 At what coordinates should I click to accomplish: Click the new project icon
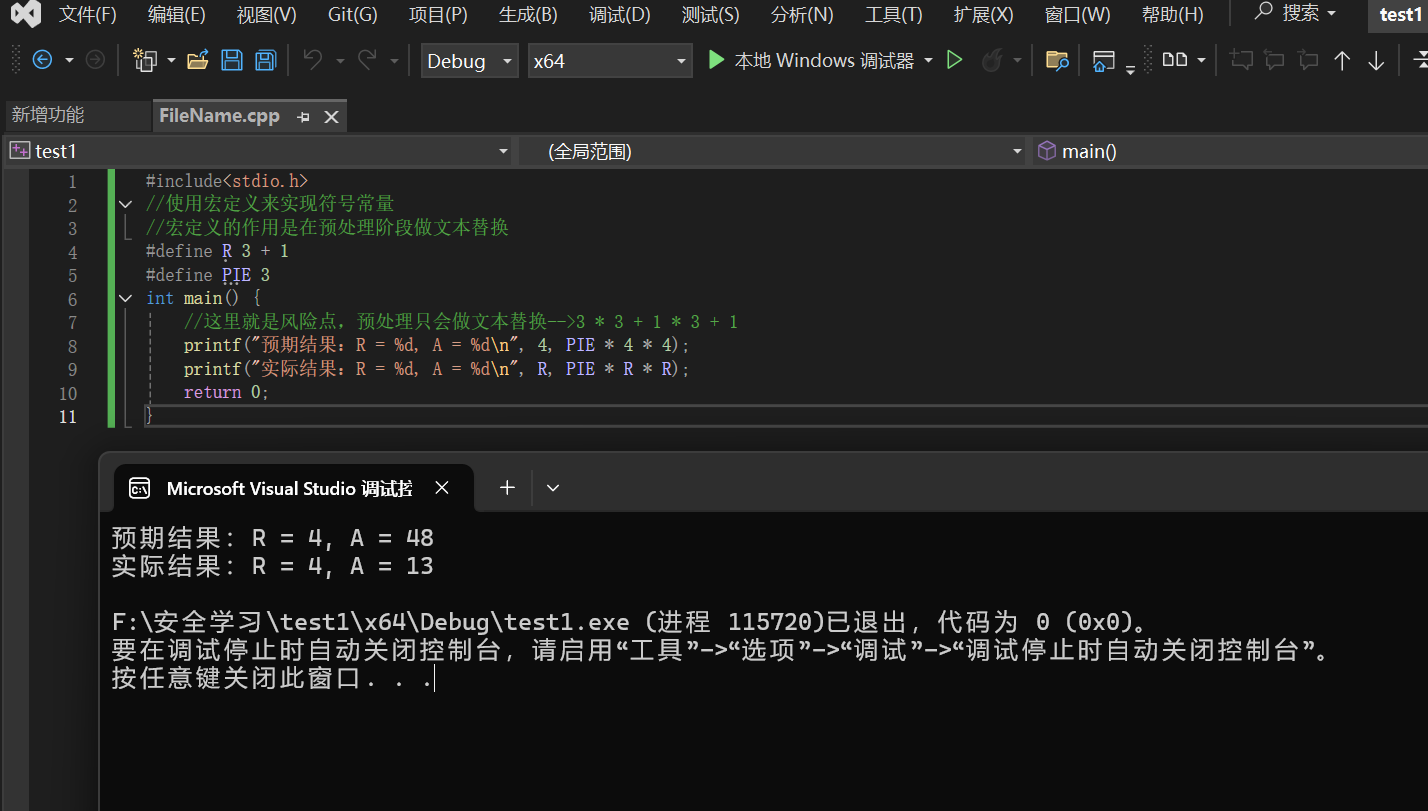click(145, 60)
